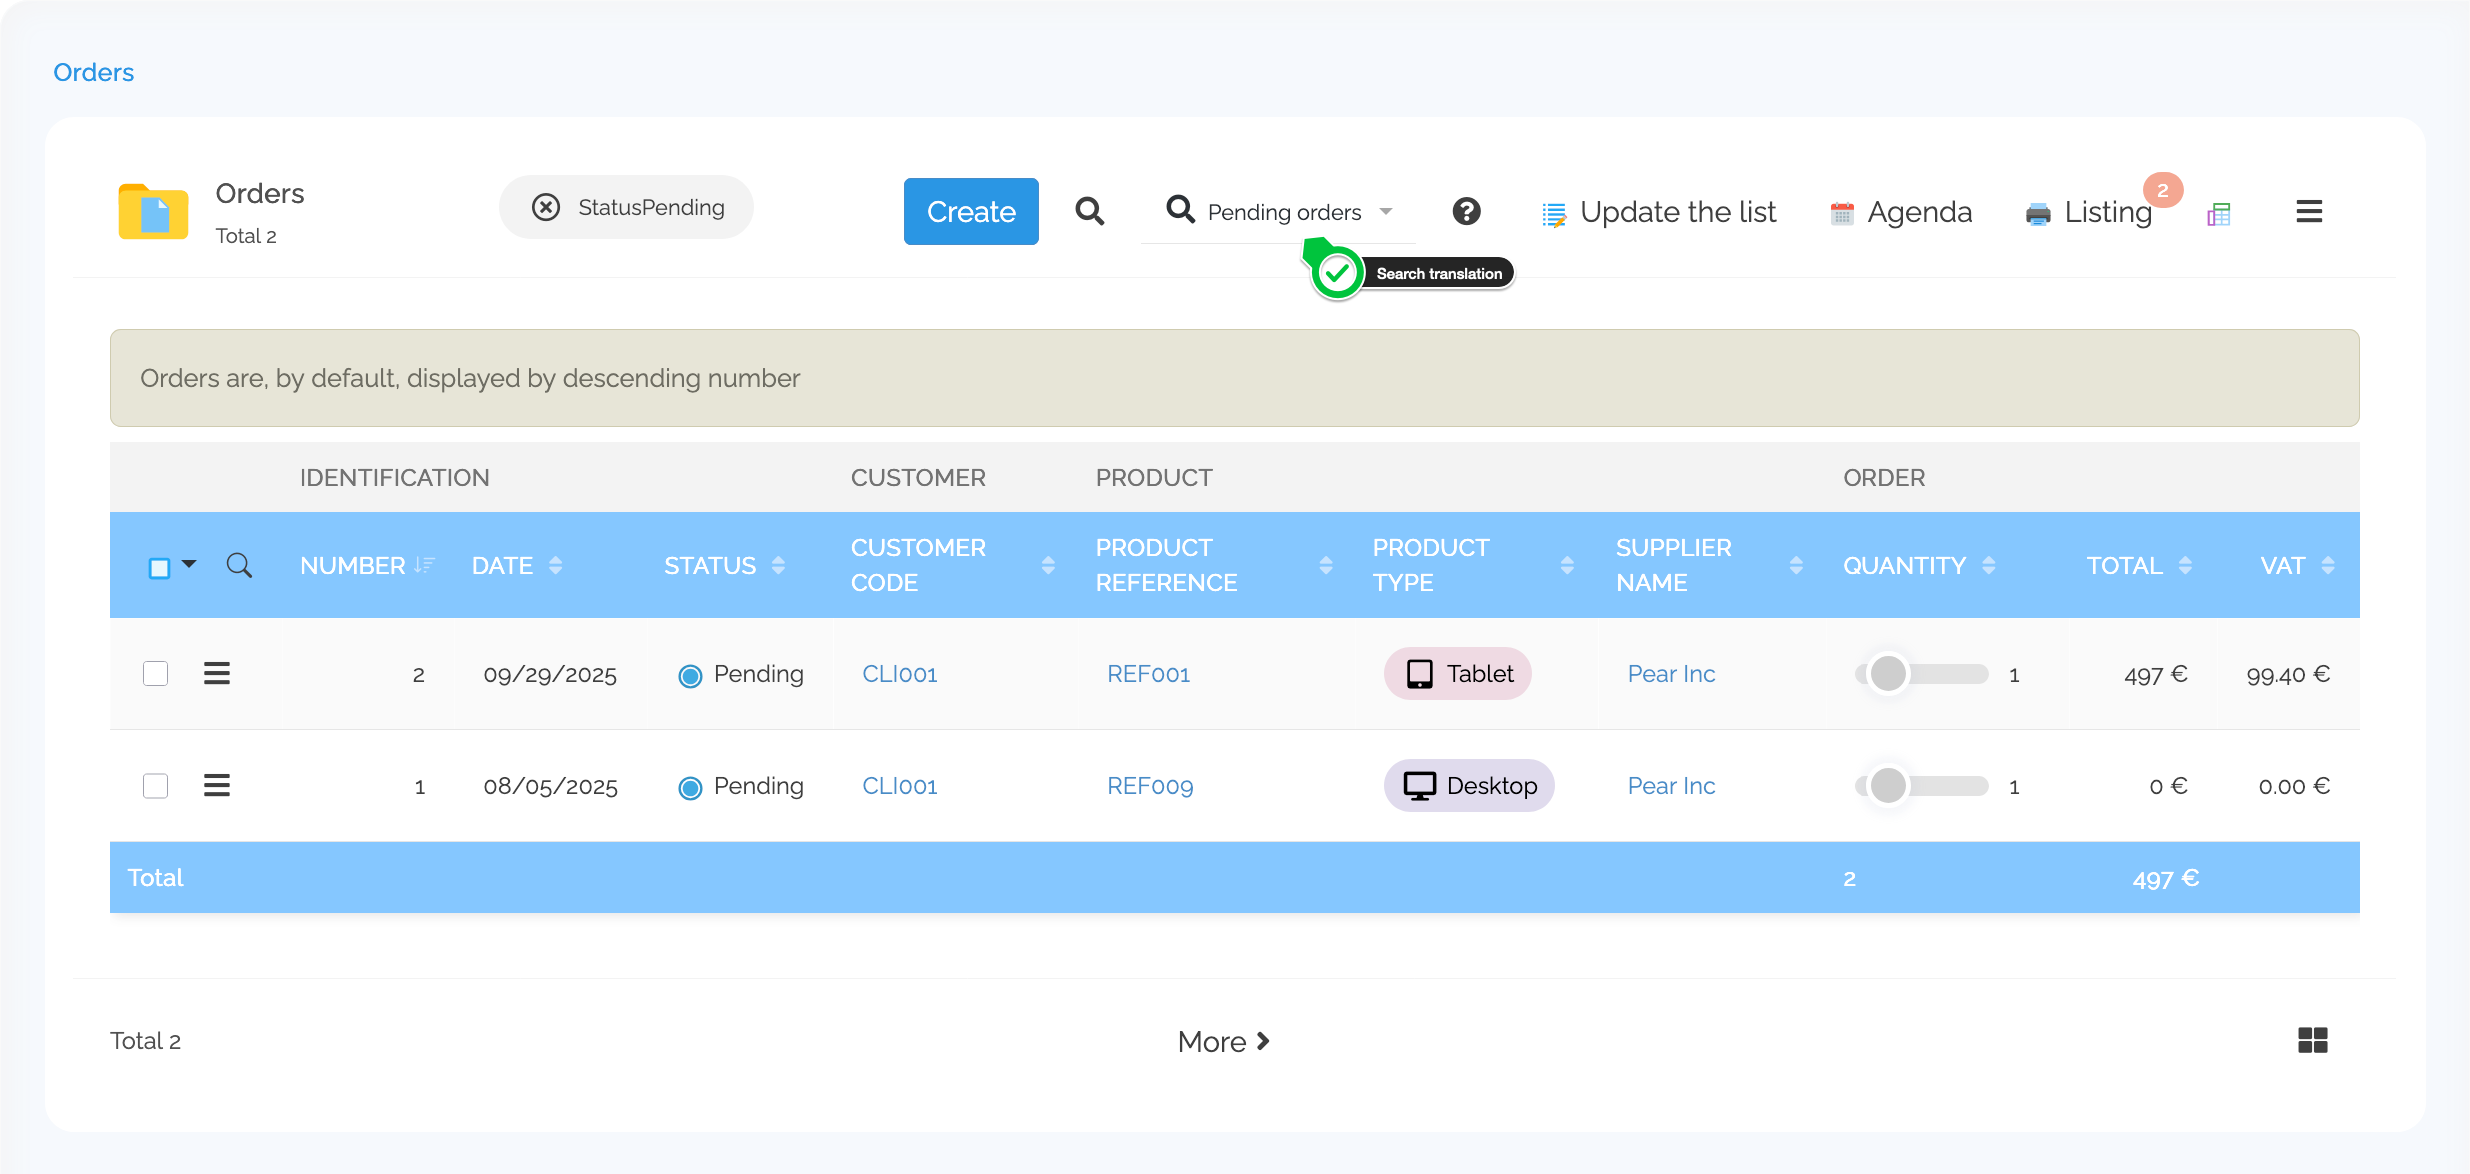2470x1174 pixels.
Task: Open product reference REF001 link
Action: click(x=1148, y=674)
